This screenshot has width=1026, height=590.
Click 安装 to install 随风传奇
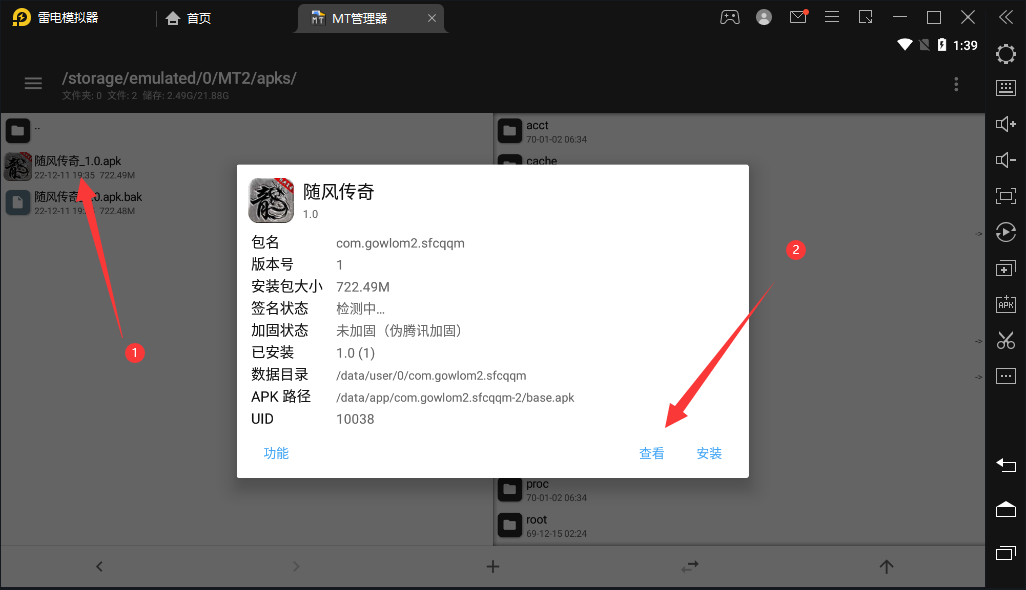tap(709, 453)
